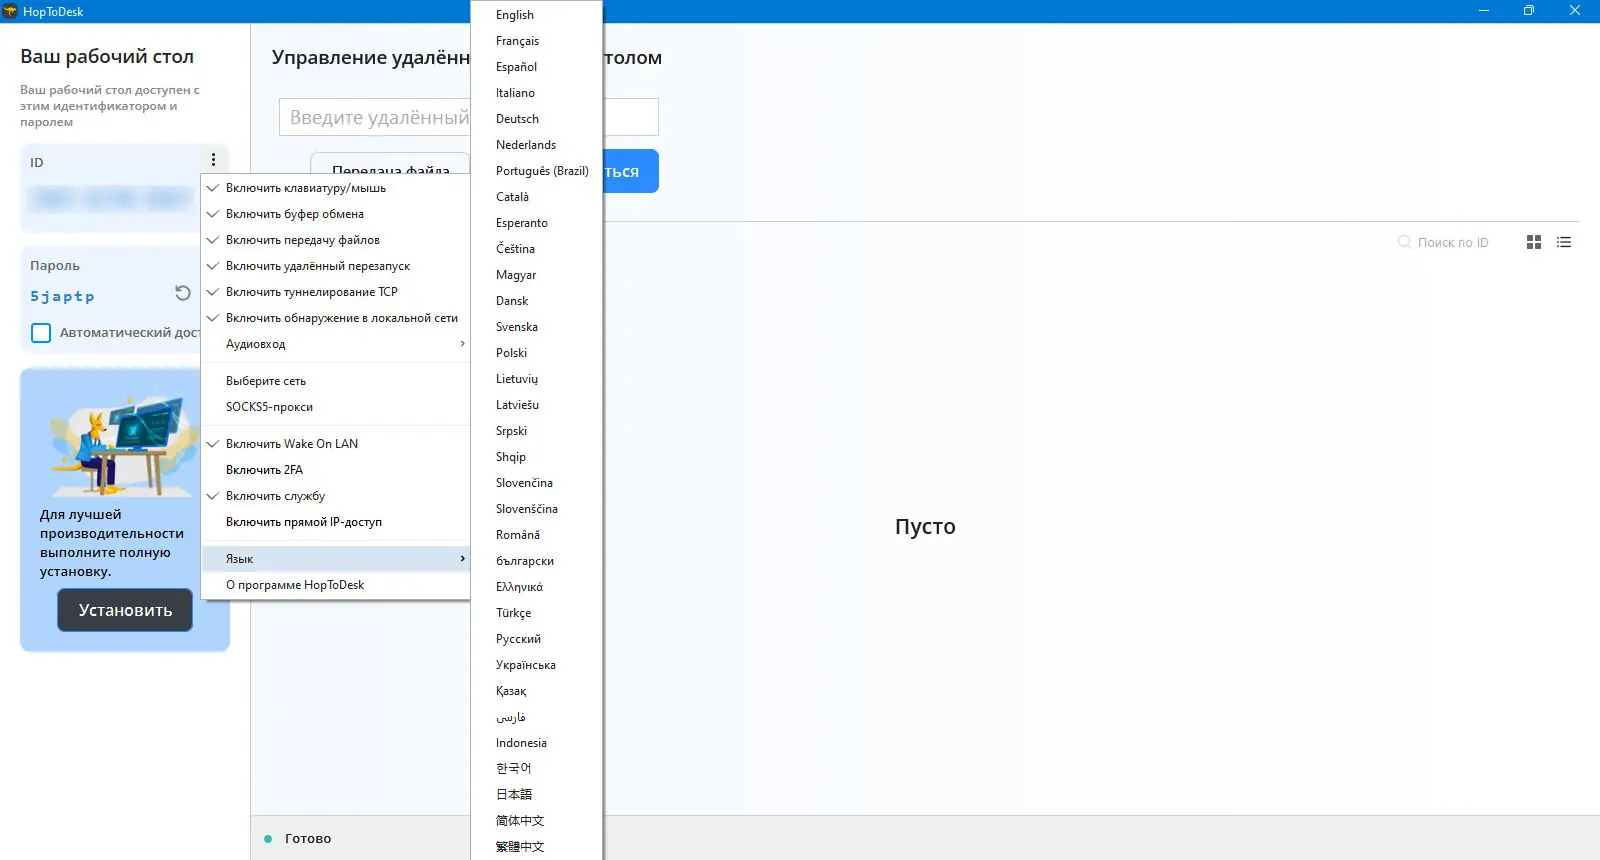1600x860 pixels.
Task: Choose Esperanto language
Action: 537,223
